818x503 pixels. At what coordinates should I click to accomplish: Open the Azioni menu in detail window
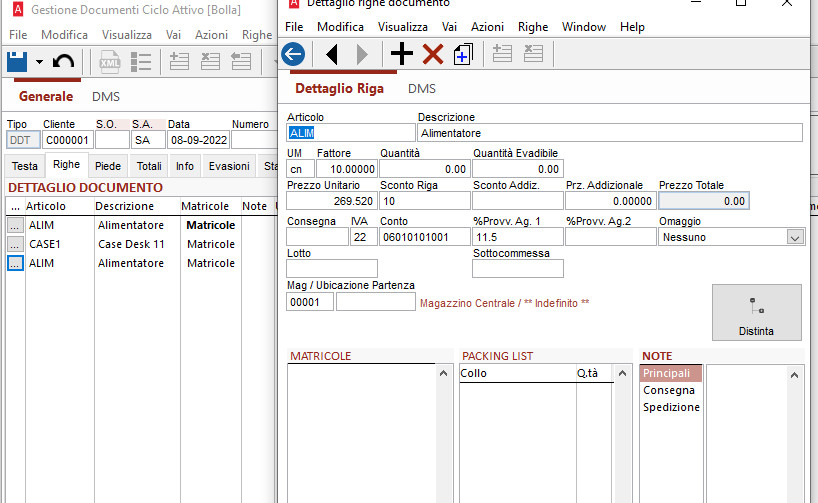[x=487, y=27]
